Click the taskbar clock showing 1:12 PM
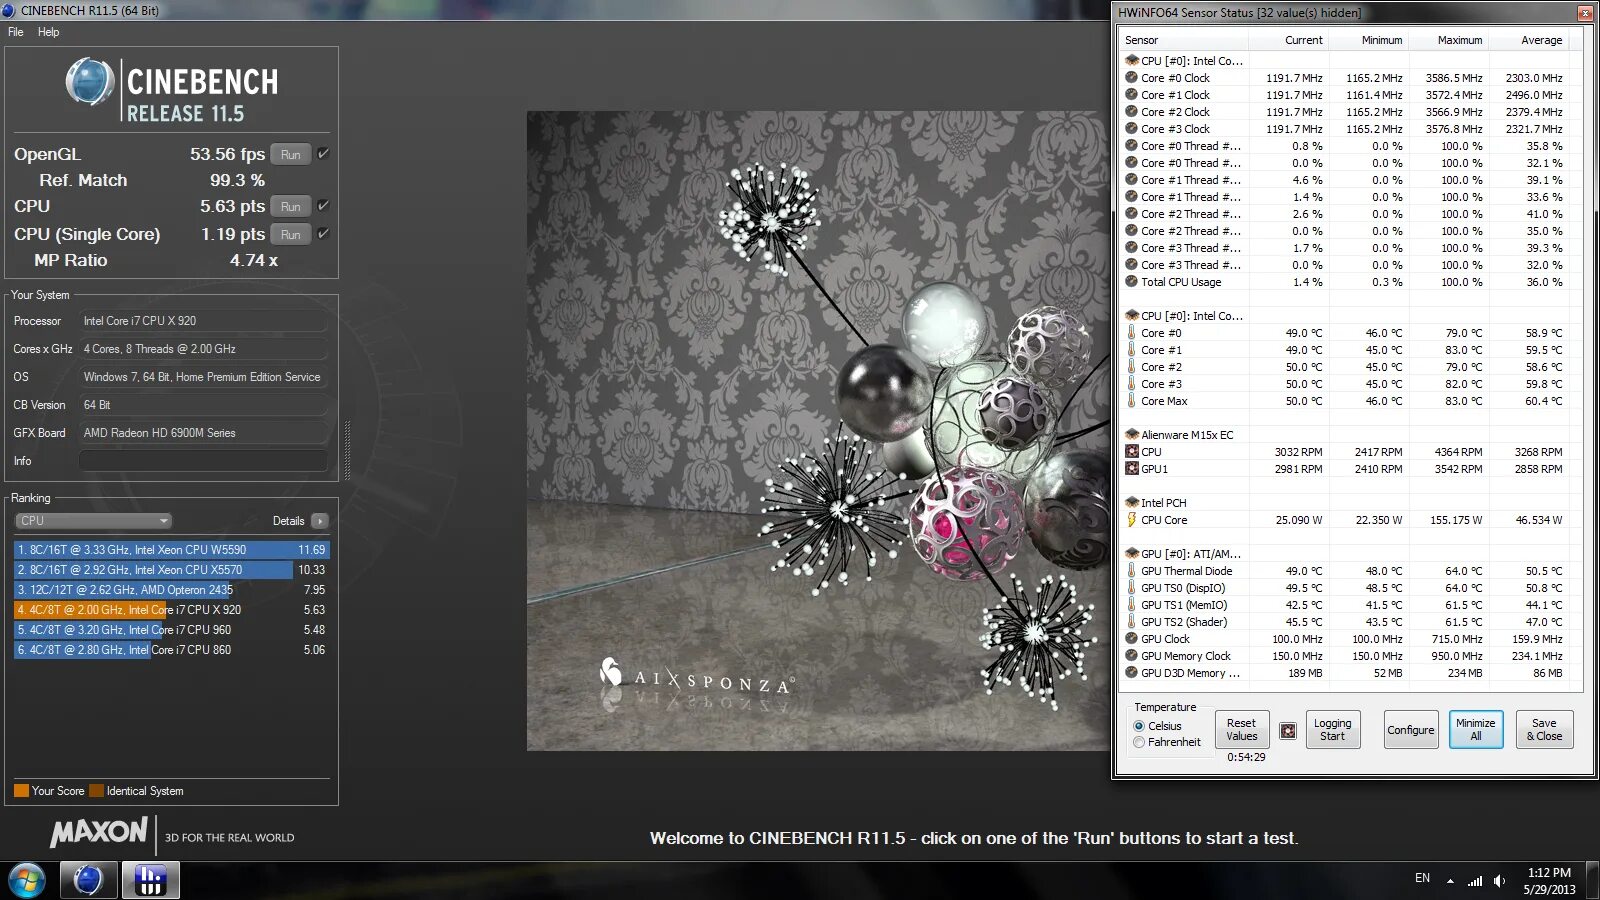Image resolution: width=1600 pixels, height=900 pixels. (1549, 881)
